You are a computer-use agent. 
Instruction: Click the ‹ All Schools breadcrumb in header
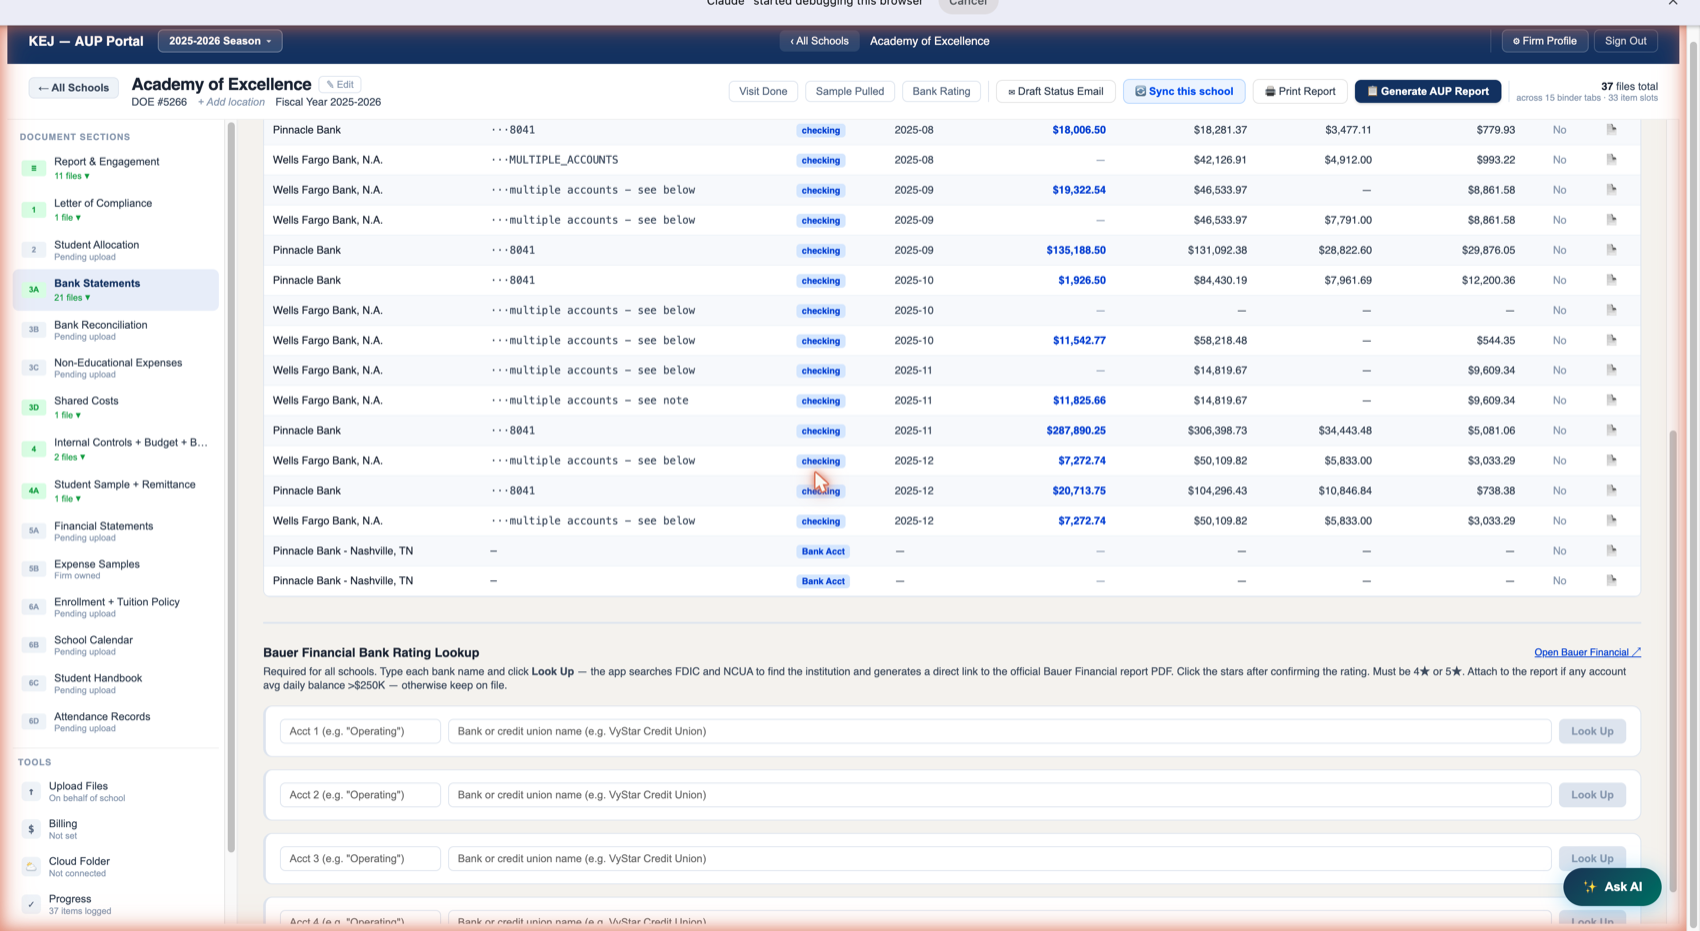(819, 41)
